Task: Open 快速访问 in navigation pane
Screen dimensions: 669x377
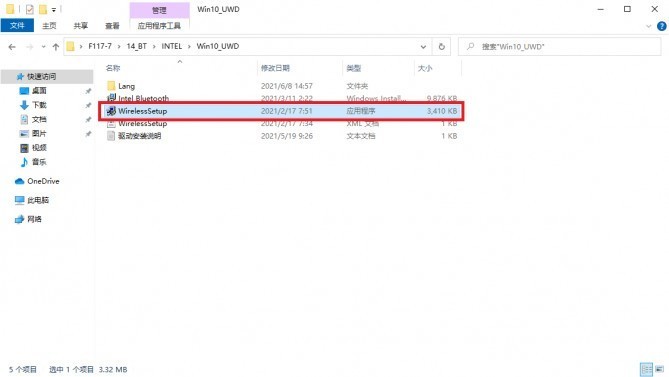Action: pos(41,76)
